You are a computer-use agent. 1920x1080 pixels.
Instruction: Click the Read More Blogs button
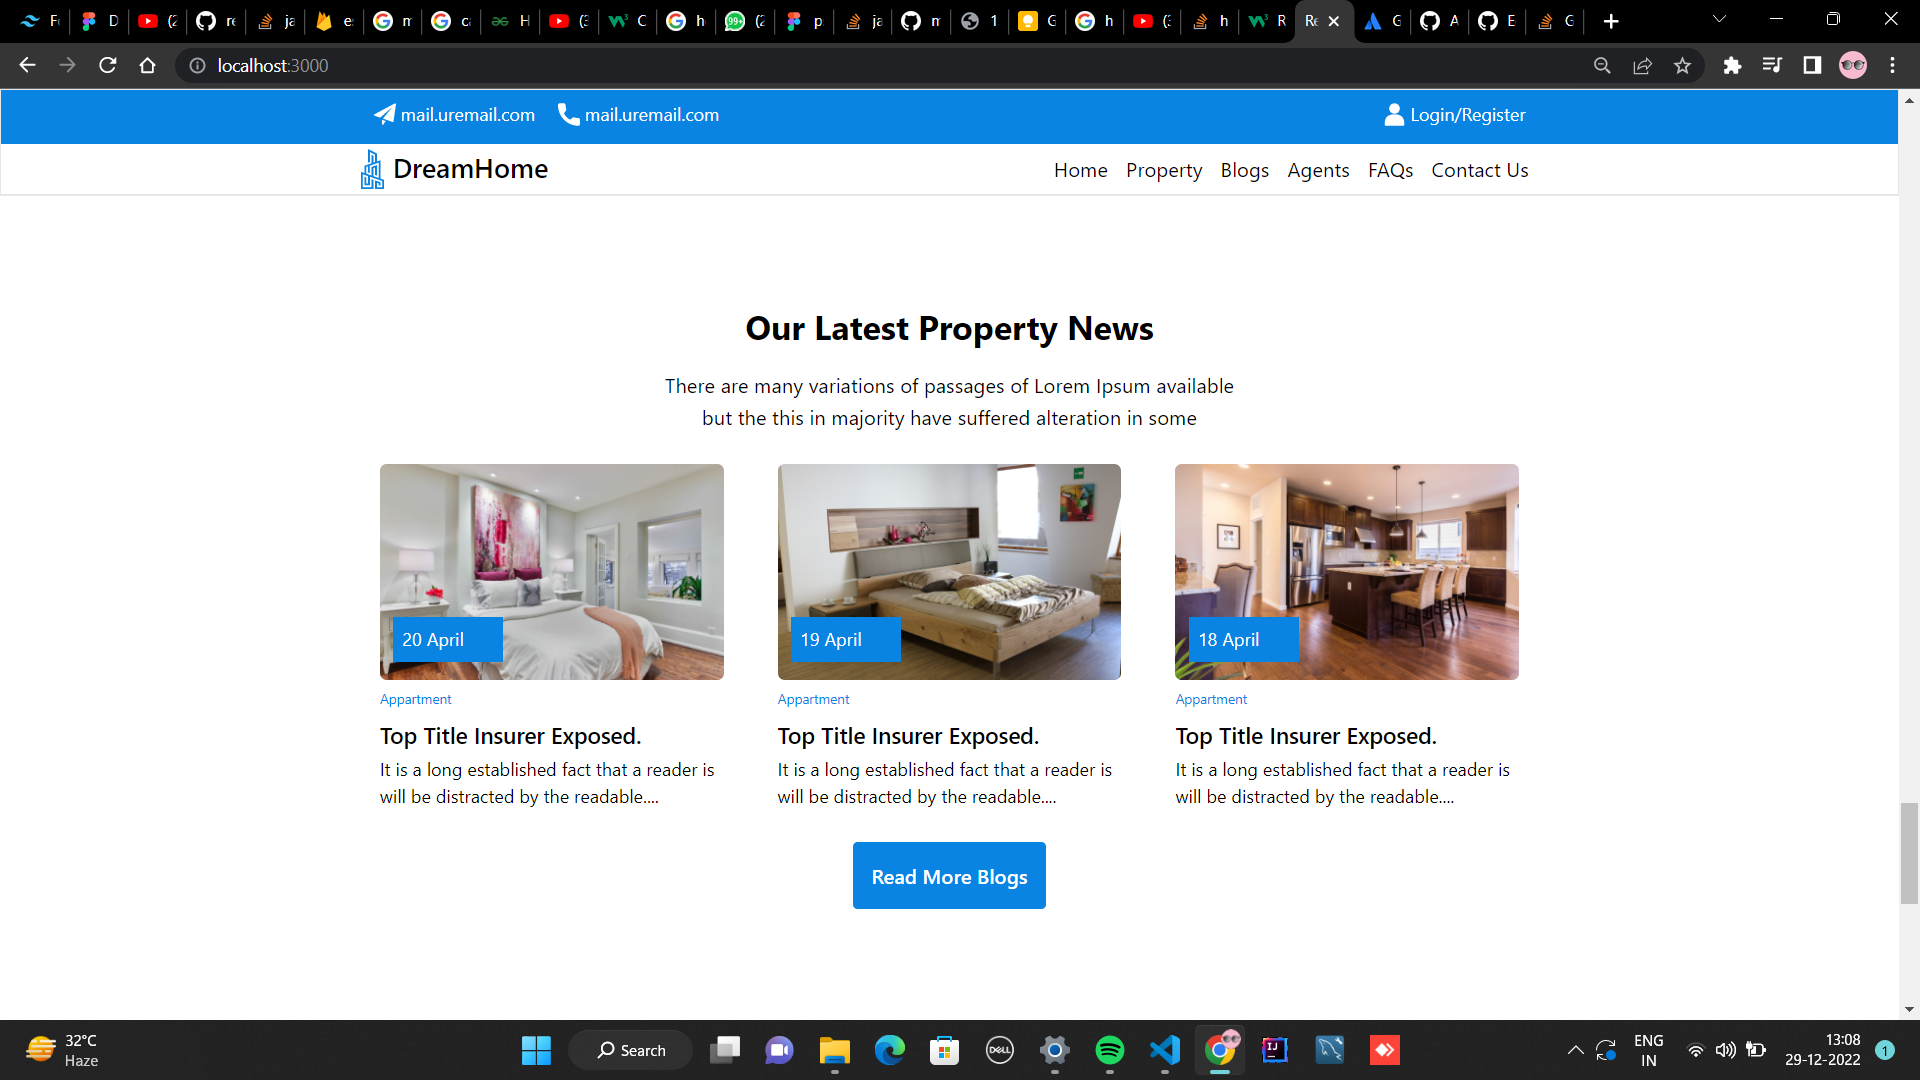[x=948, y=875]
